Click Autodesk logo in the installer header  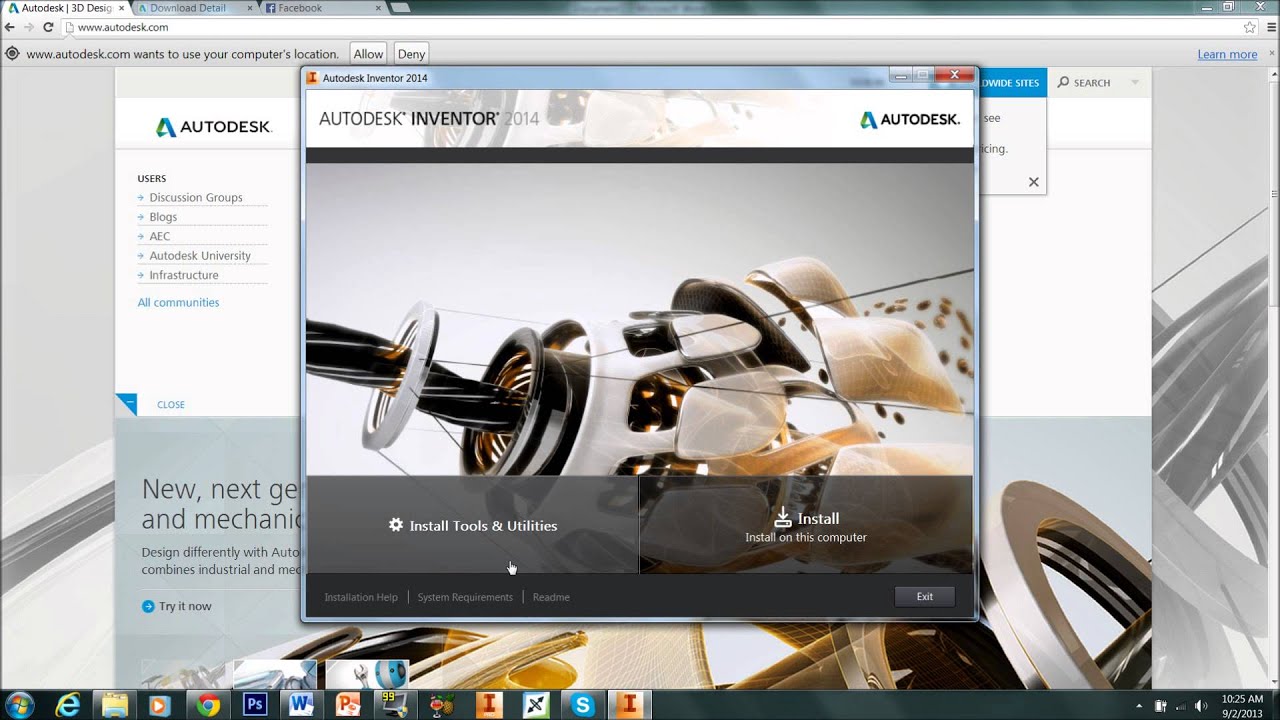pyautogui.click(x=909, y=119)
